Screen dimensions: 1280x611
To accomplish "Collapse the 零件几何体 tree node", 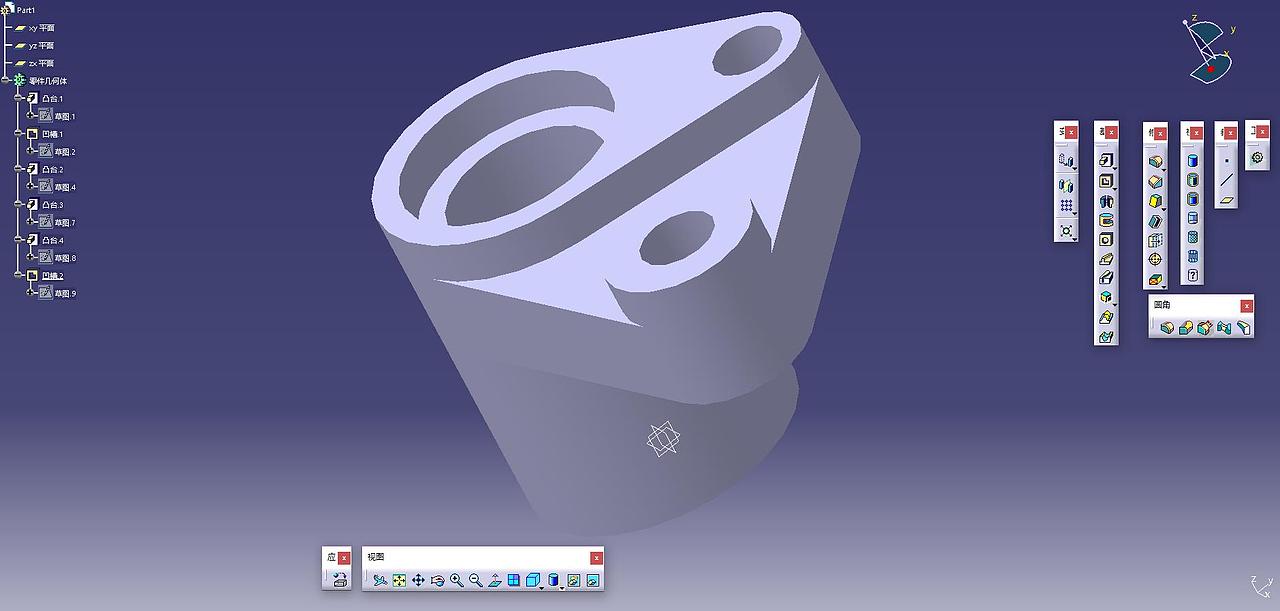I will coord(6,80).
